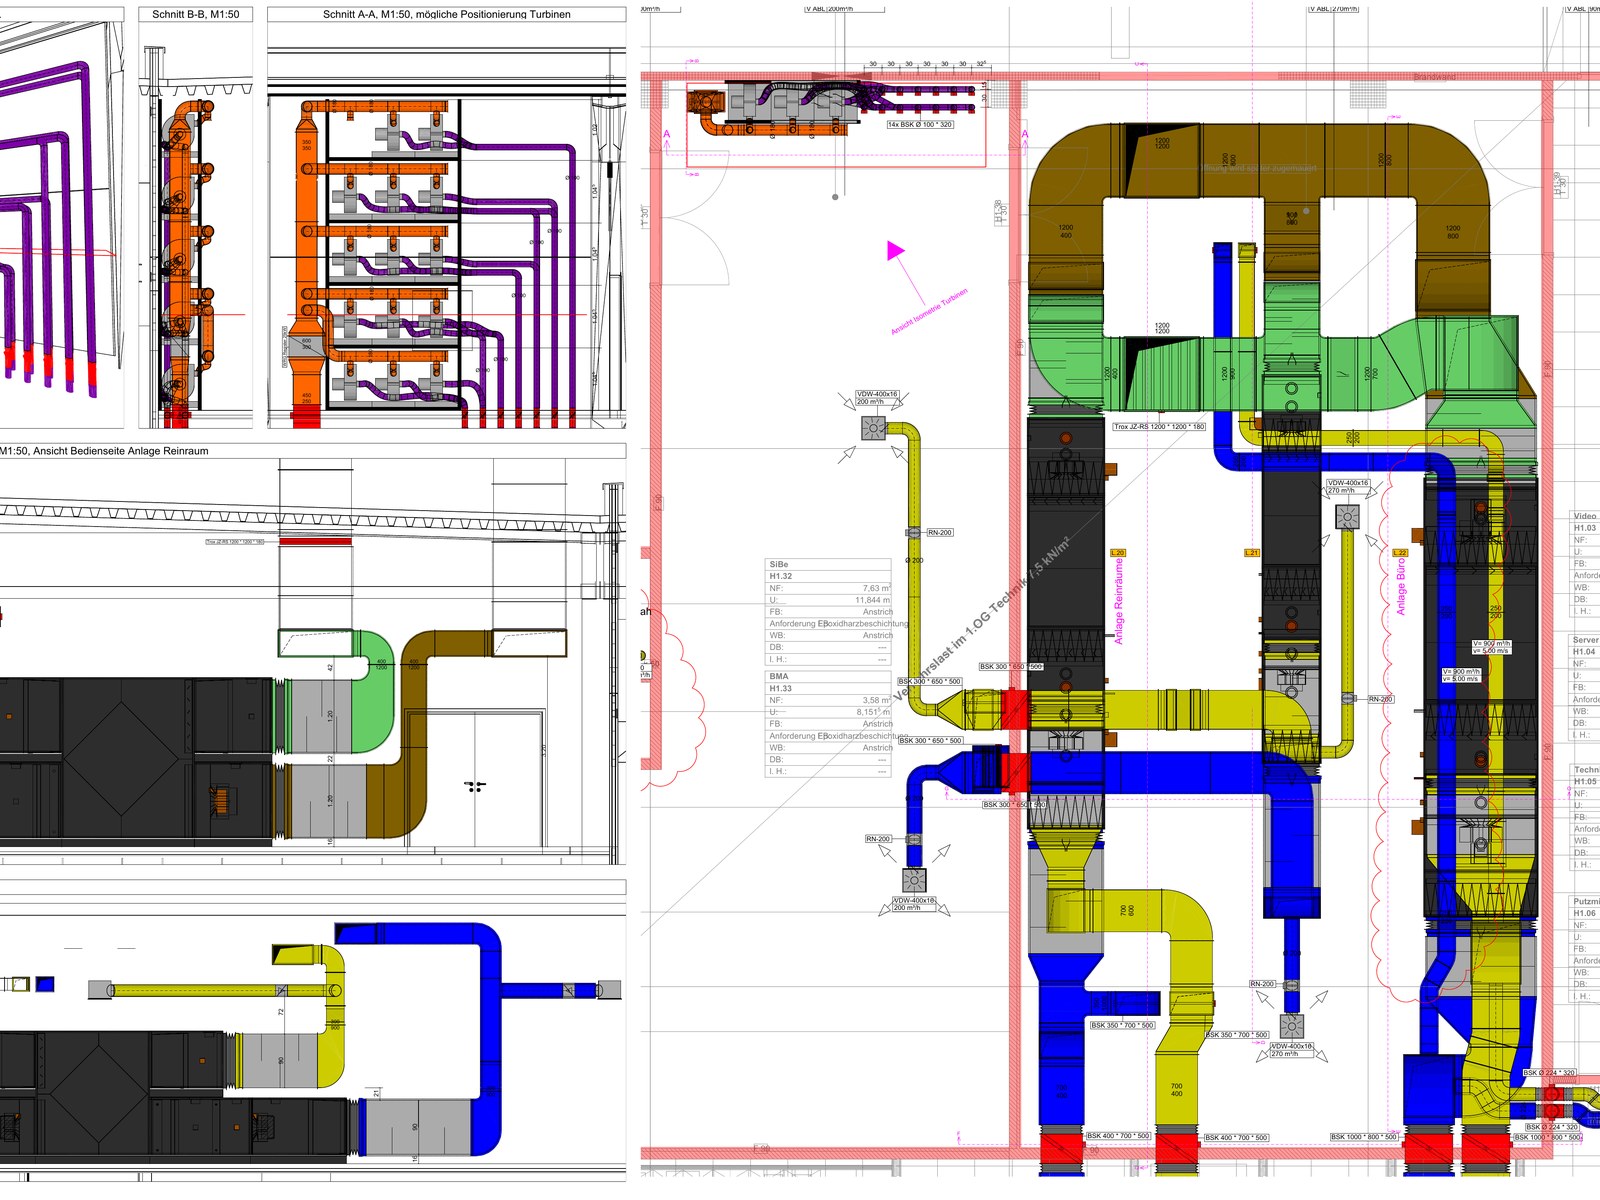Click the vertical "Anlage Büro" label
This screenshot has height=1200, width=1600.
(1401, 585)
